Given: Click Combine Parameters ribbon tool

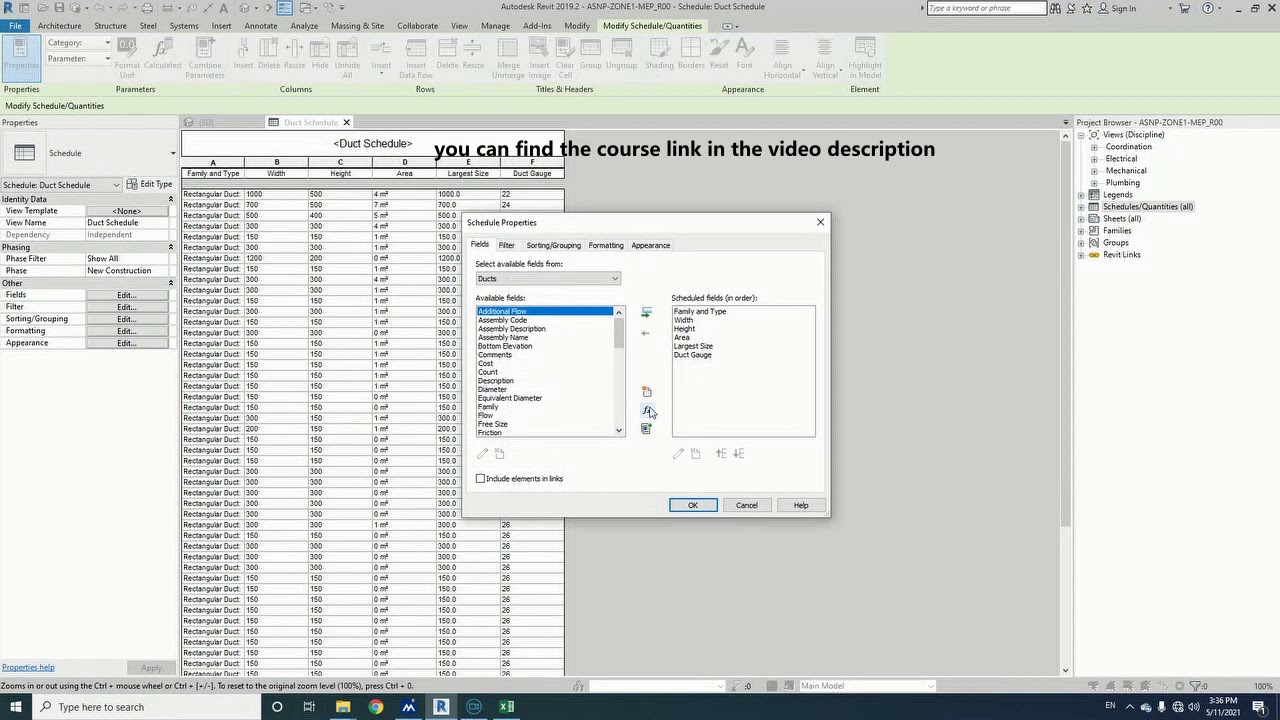Looking at the screenshot, I should (x=205, y=58).
